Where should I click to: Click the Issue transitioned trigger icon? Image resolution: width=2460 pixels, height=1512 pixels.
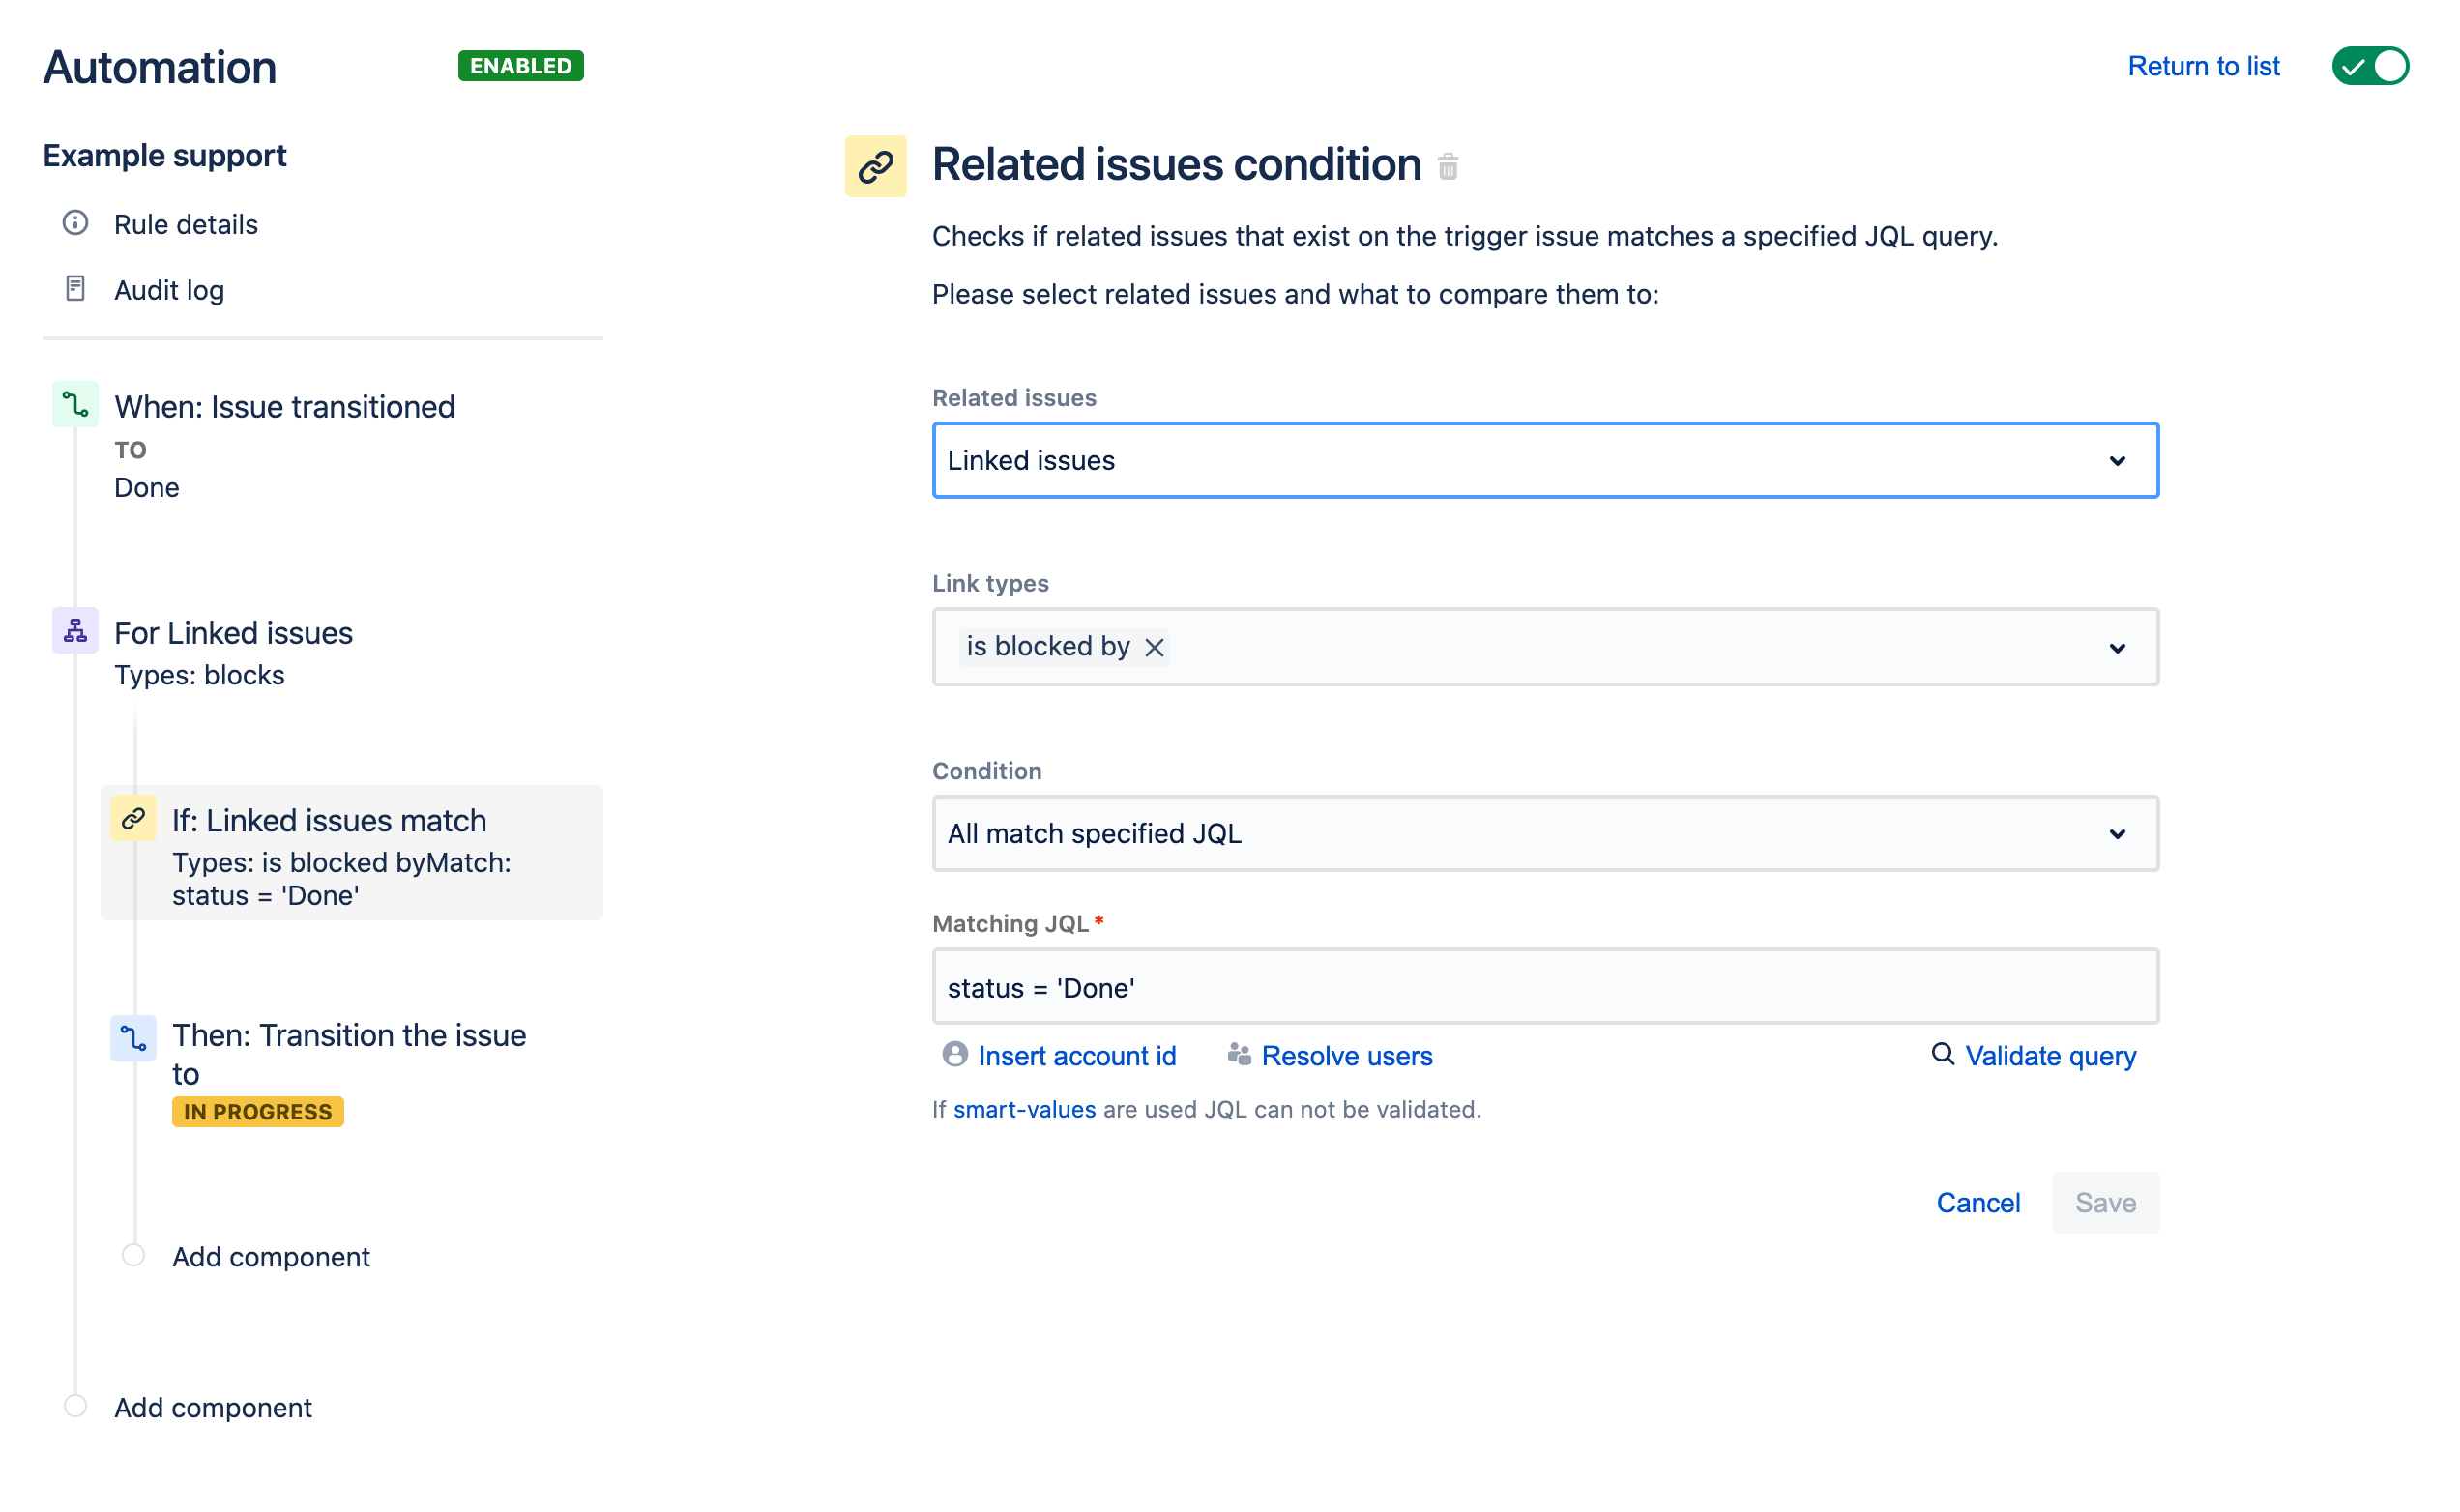(75, 404)
